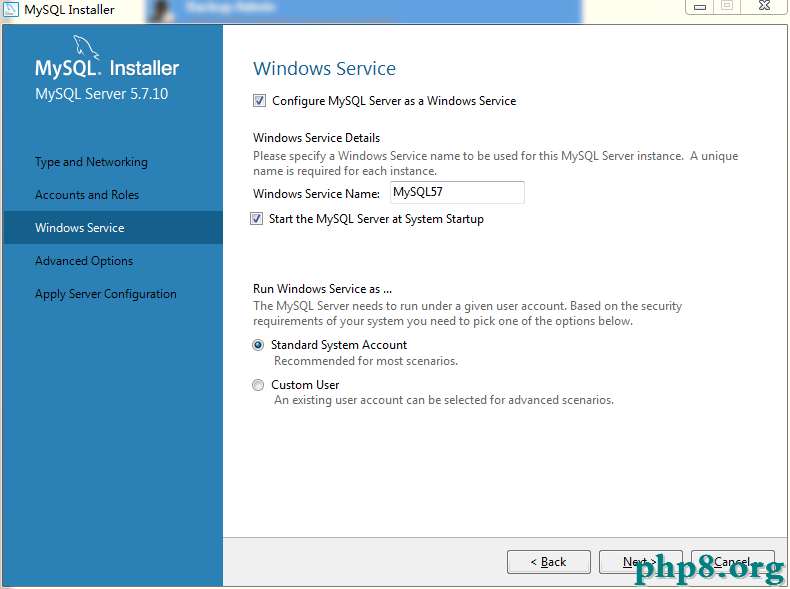Viewport: 790px width, 589px height.
Task: Click the 'Windows Service Name:' label
Action: point(316,194)
